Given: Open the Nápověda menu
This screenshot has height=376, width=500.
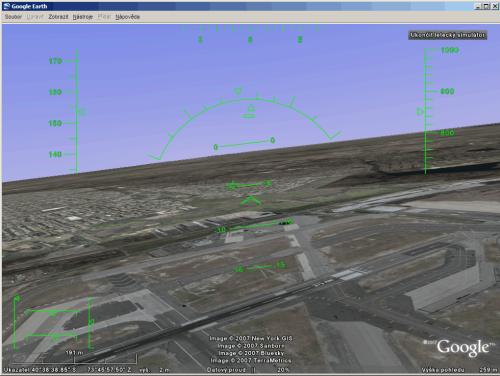Looking at the screenshot, I should coord(127,17).
